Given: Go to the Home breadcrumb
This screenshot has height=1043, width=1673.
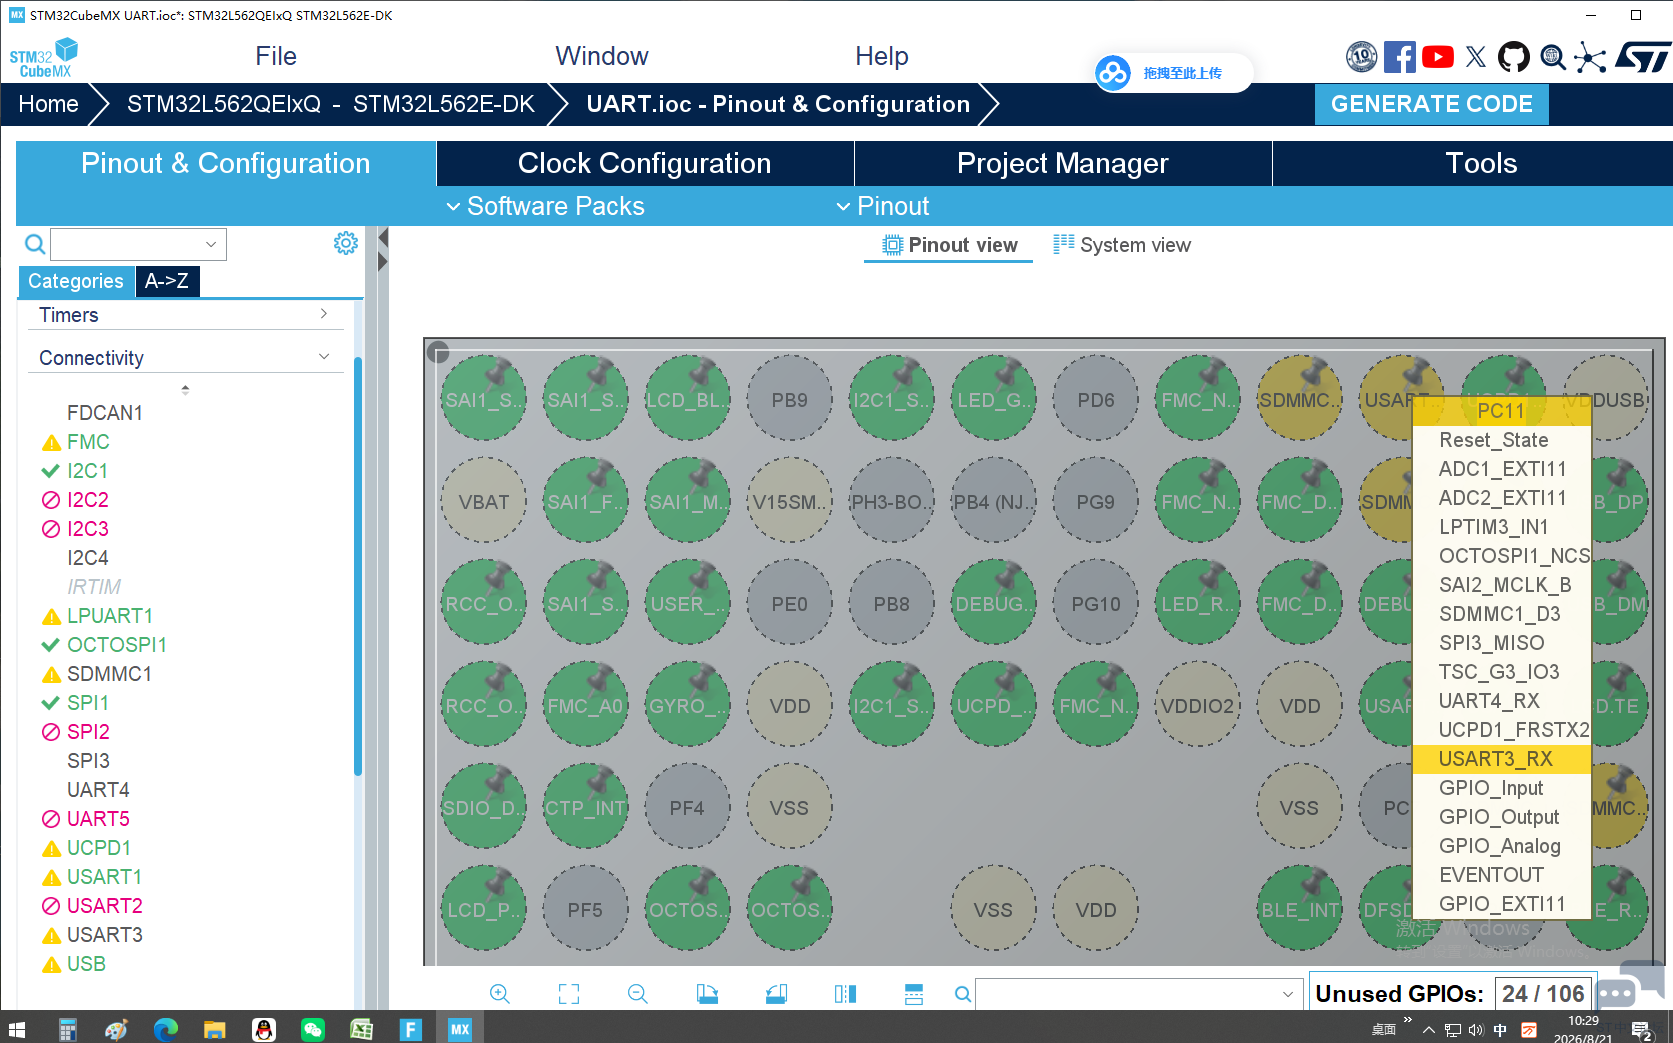Looking at the screenshot, I should 48,104.
